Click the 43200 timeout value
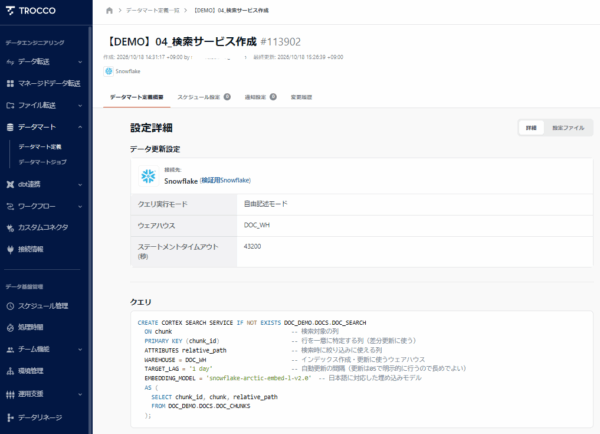 (x=252, y=246)
